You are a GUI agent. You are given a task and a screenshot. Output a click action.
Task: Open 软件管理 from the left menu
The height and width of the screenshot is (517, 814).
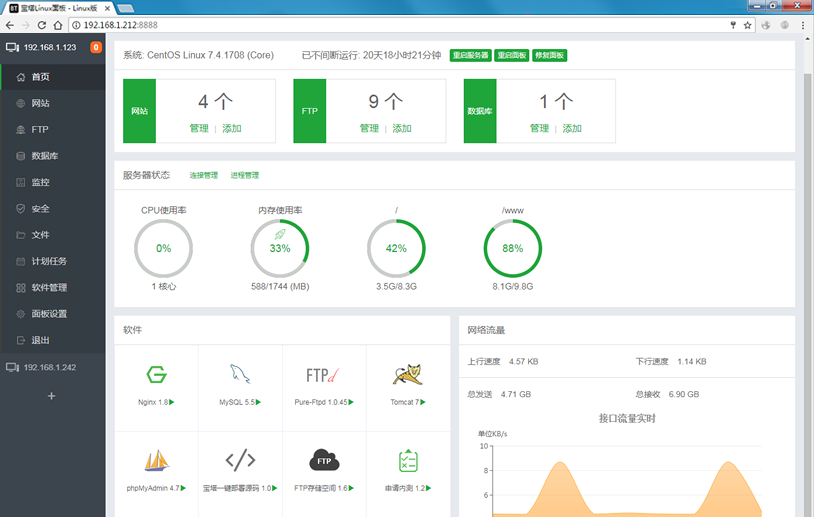(48, 288)
